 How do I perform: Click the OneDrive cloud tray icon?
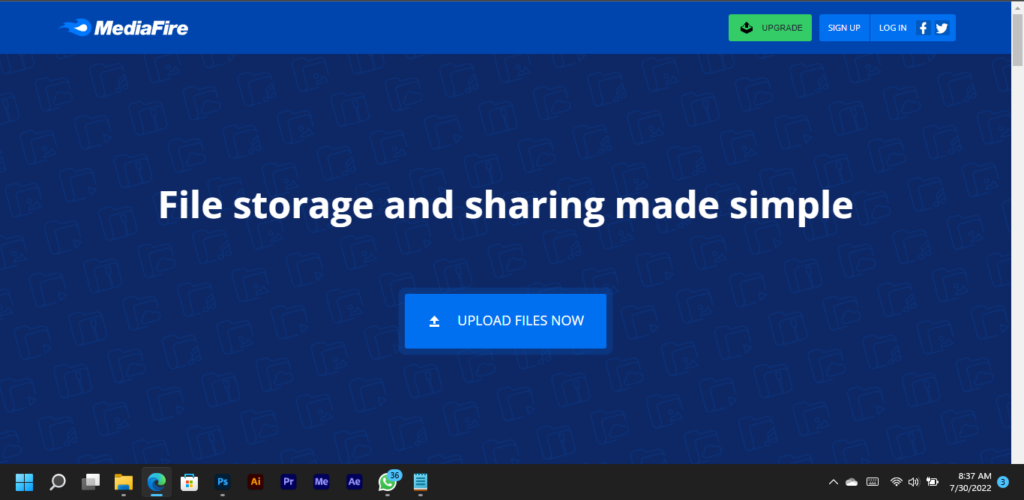pyautogui.click(x=852, y=482)
